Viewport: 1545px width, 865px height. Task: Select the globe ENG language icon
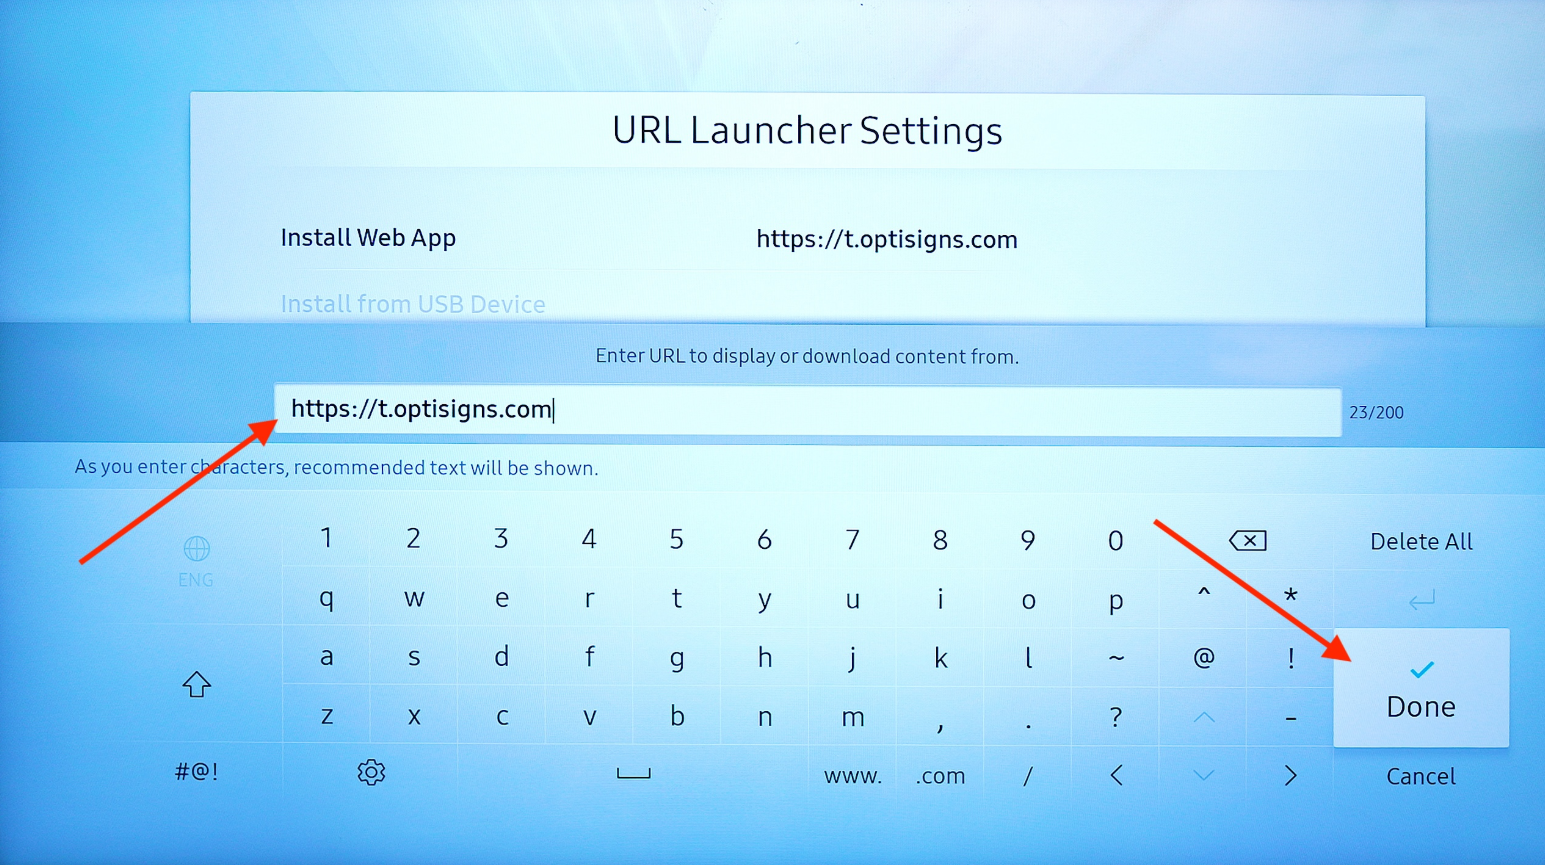tap(196, 562)
